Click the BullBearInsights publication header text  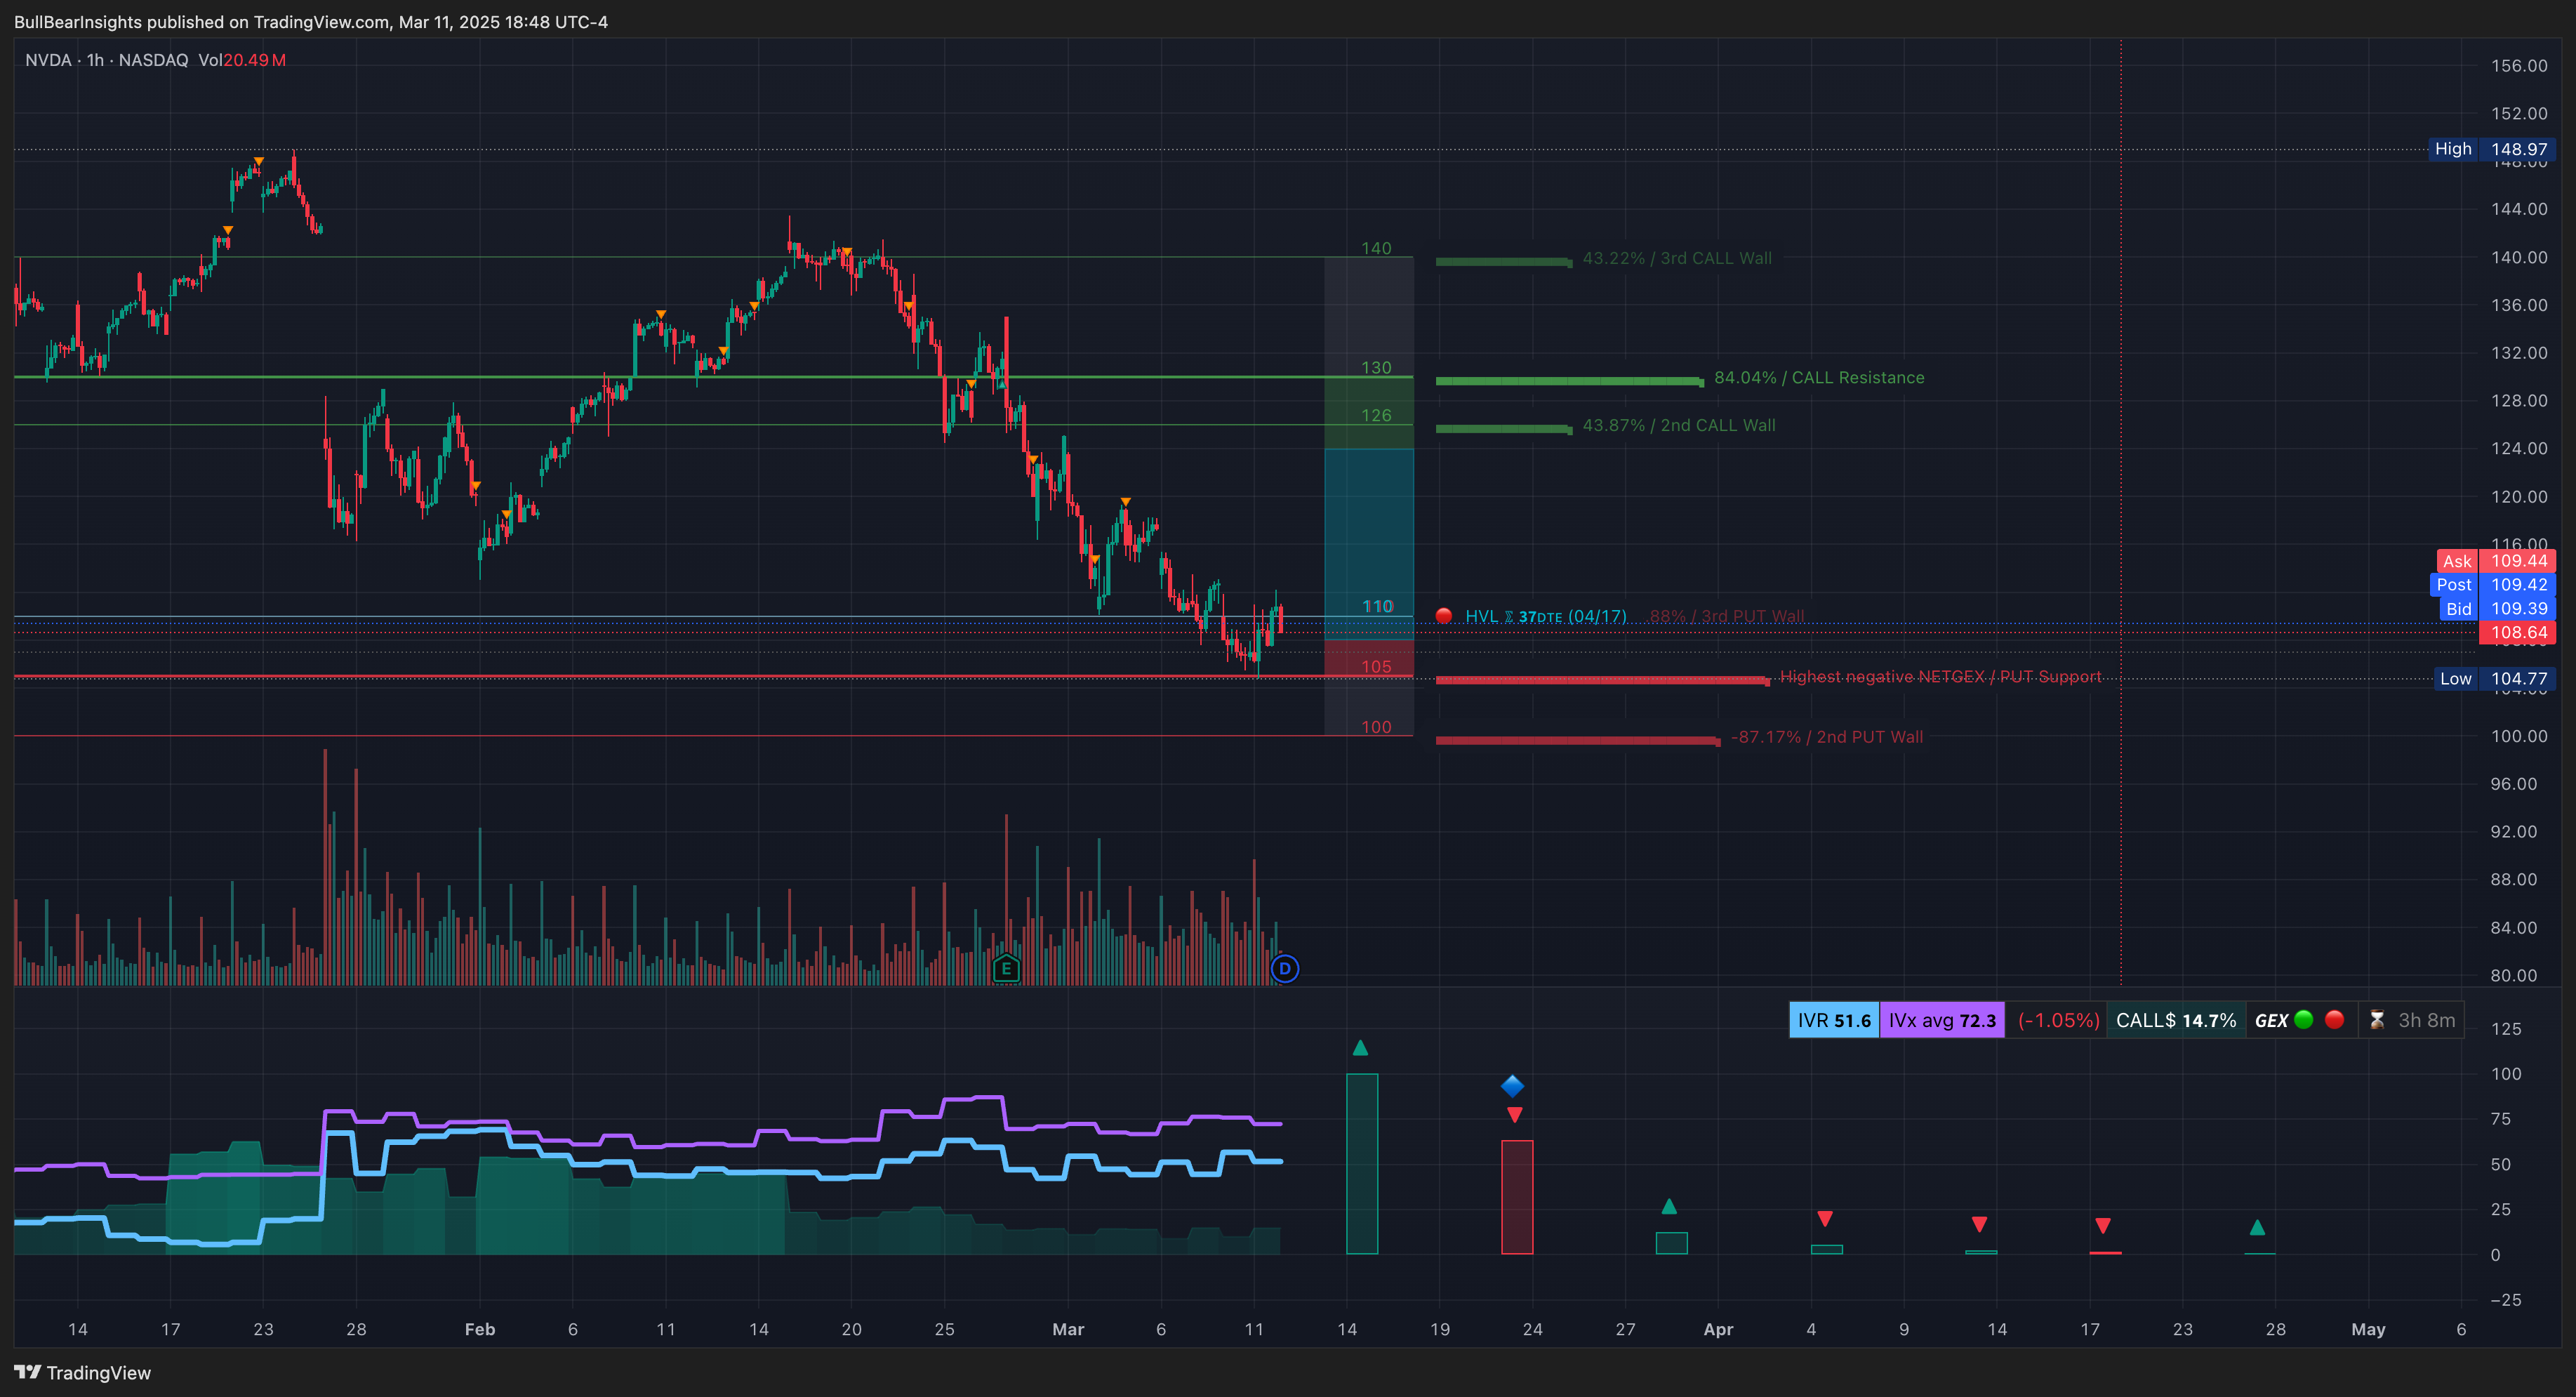(311, 22)
